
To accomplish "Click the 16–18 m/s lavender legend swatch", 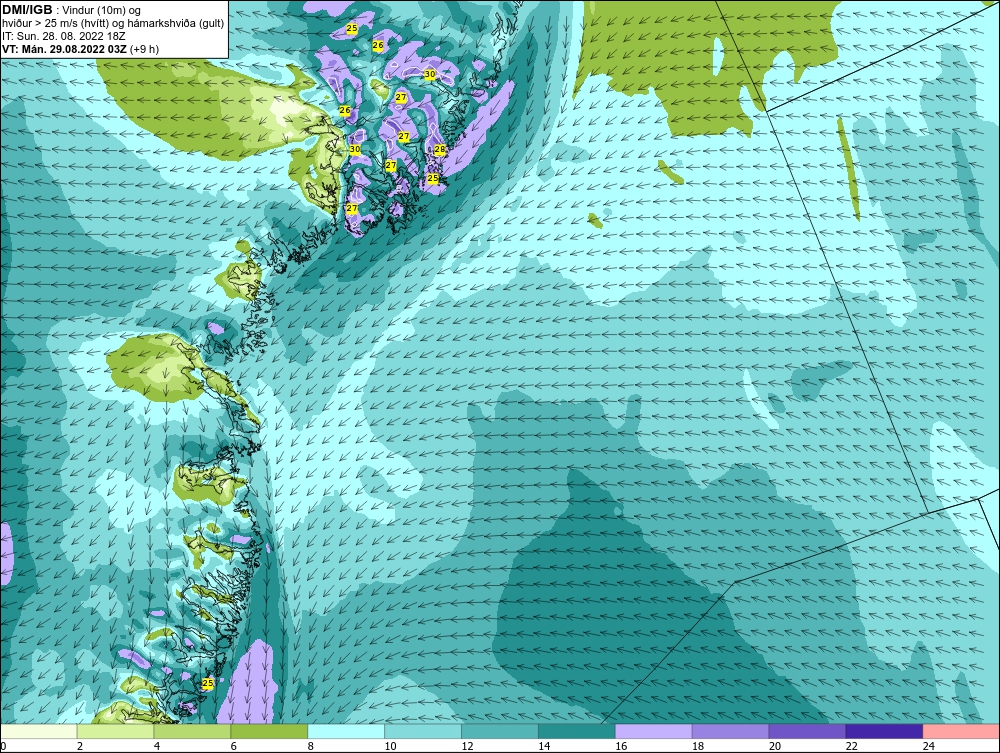I will coord(654,731).
